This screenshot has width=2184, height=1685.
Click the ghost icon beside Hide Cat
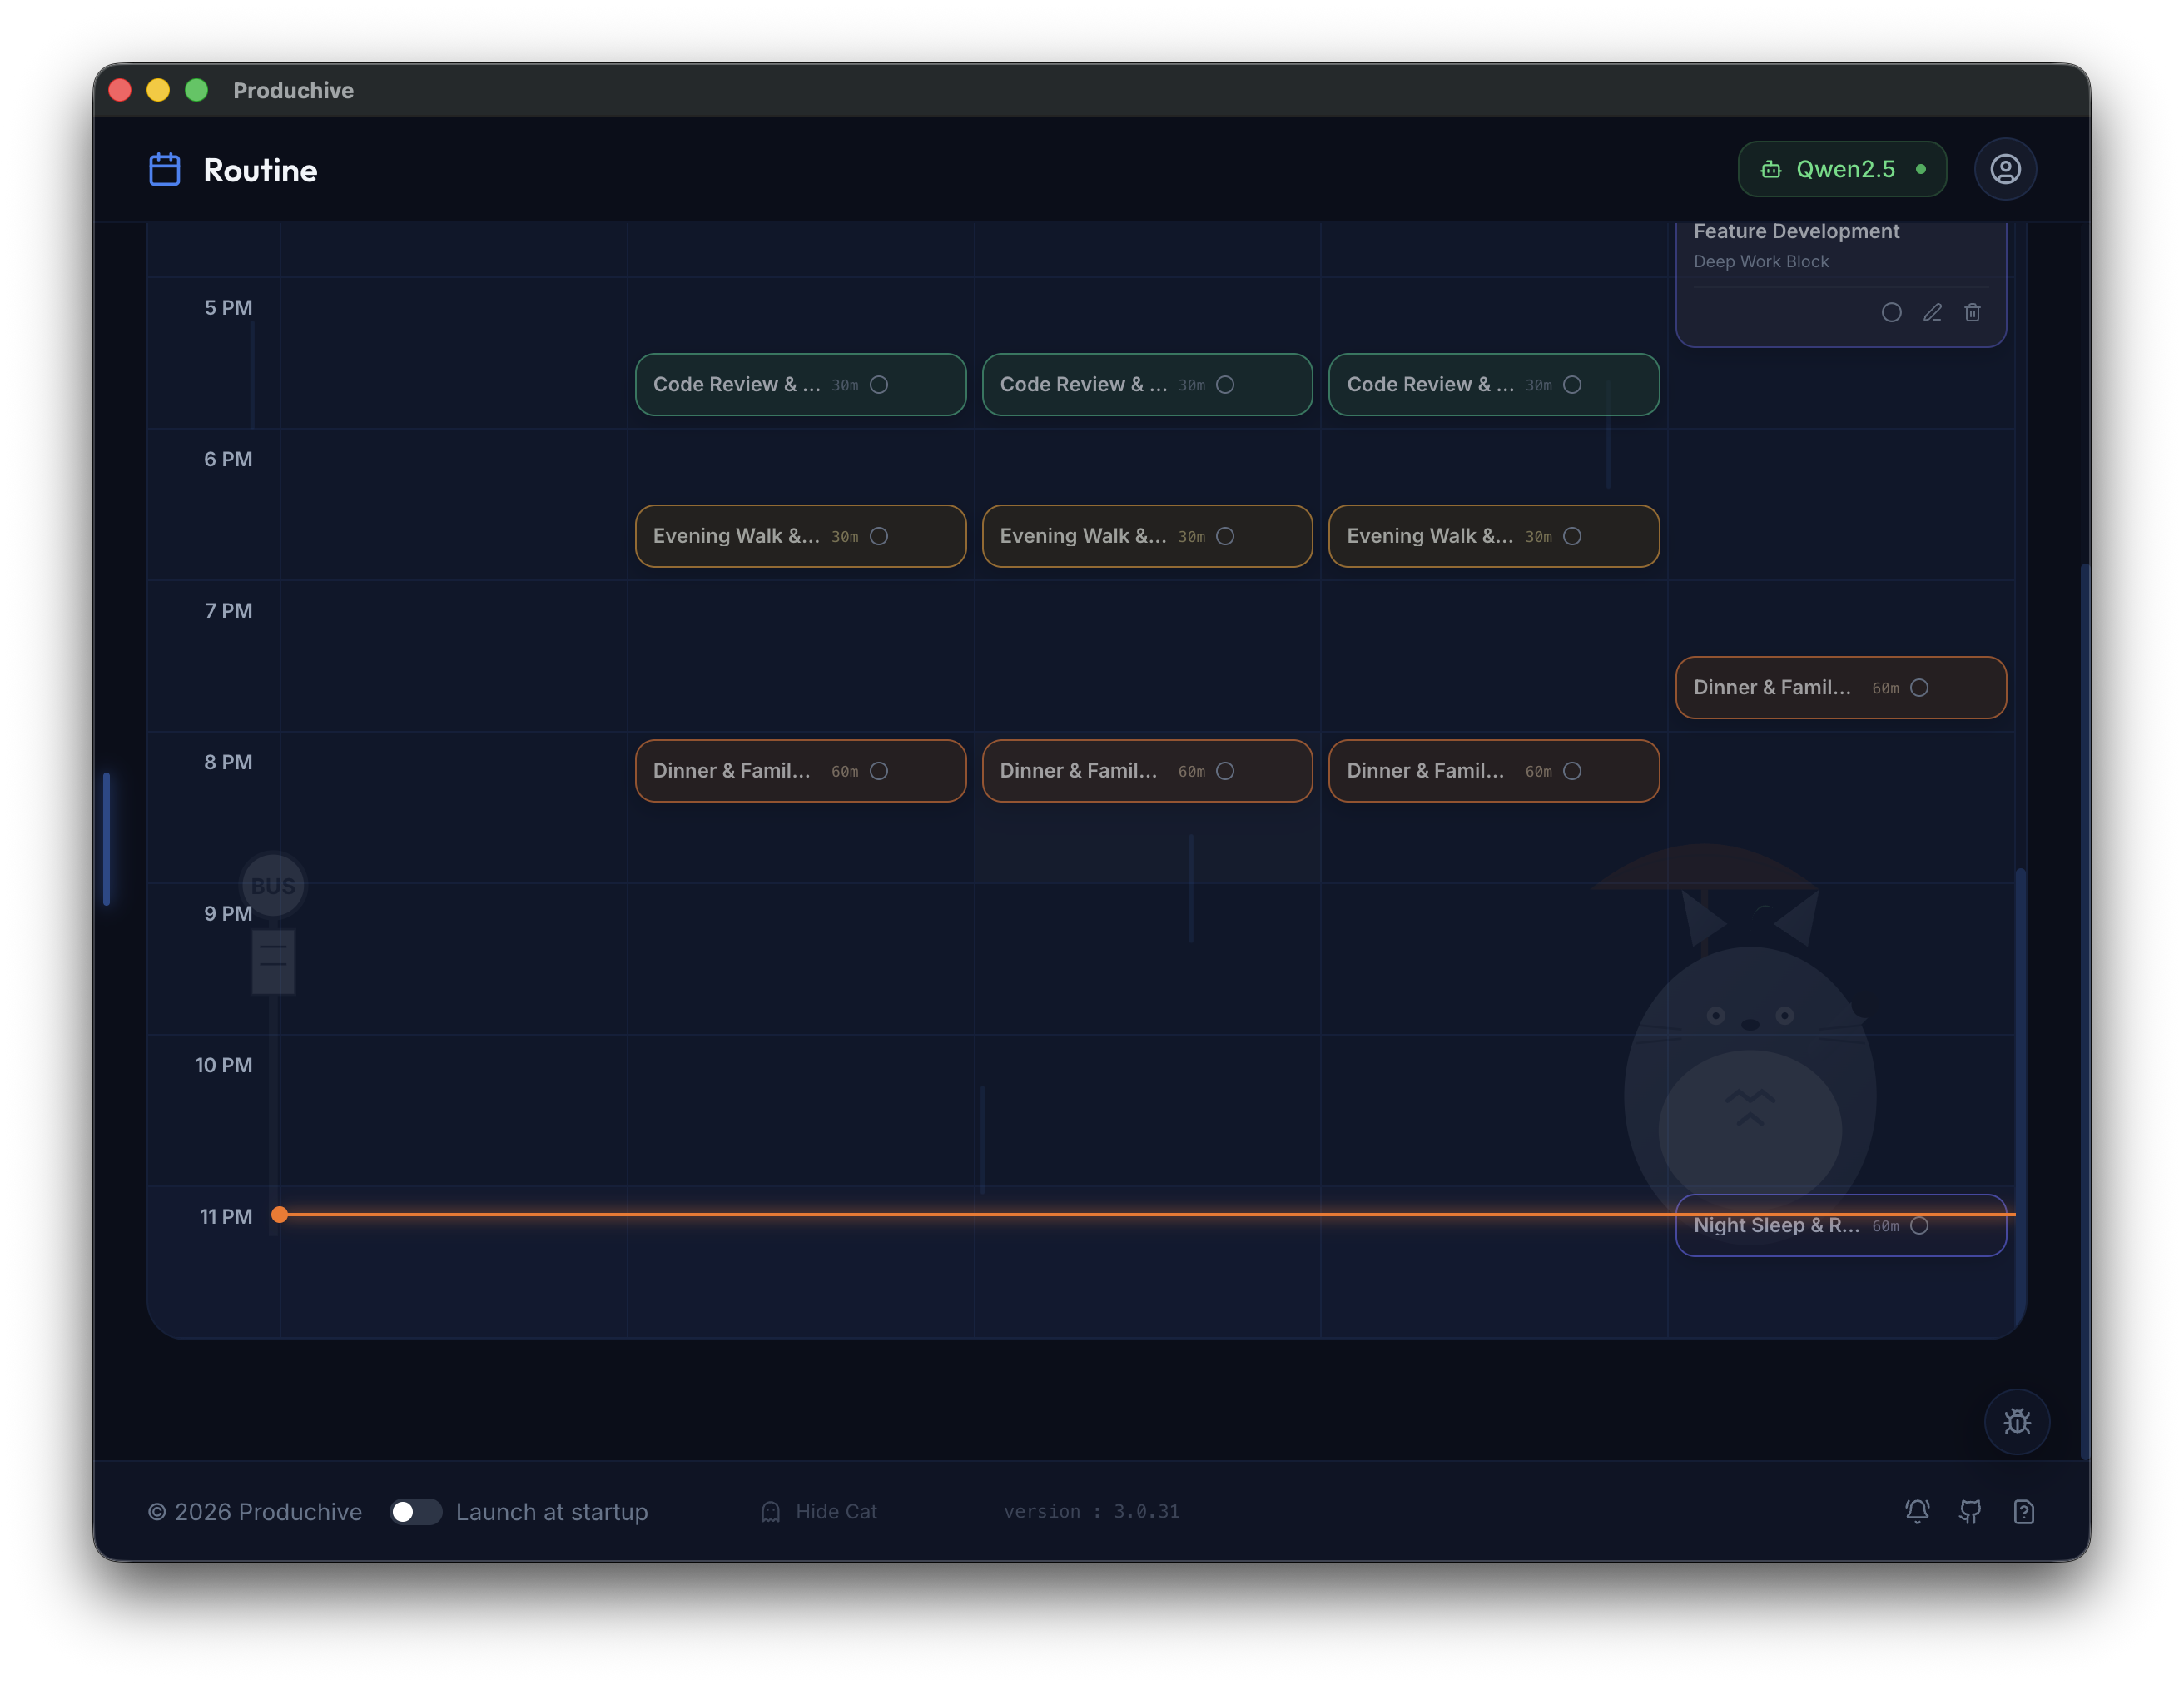770,1510
